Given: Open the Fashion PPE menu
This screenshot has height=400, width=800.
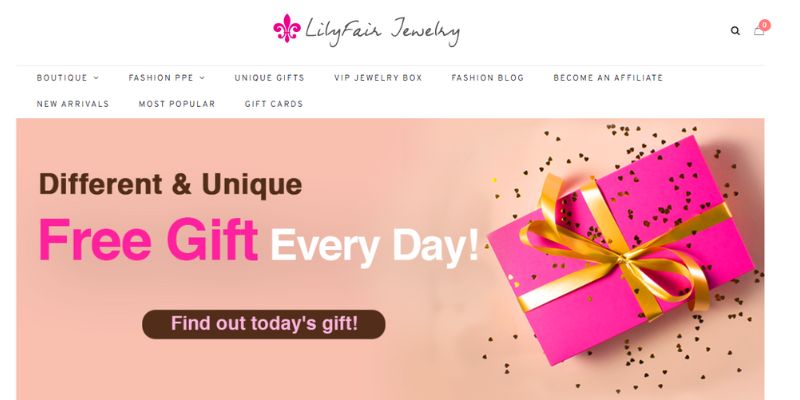Looking at the screenshot, I should [161, 78].
